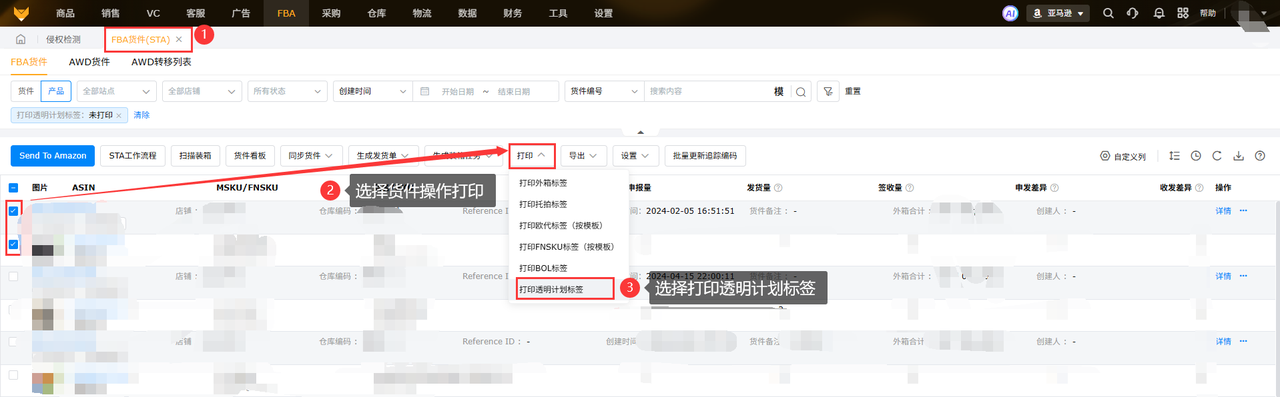Click help icon next to 收发差异
The image size is (1280, 397).
(x=1198, y=187)
